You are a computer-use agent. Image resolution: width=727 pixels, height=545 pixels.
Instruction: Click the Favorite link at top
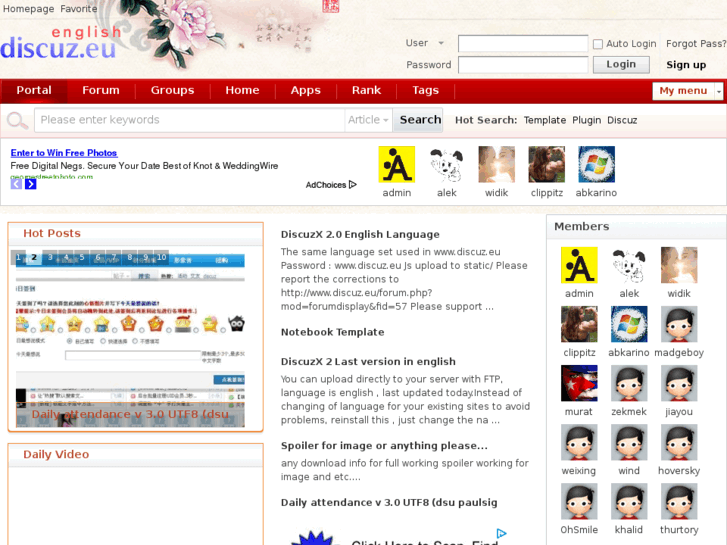coord(79,9)
